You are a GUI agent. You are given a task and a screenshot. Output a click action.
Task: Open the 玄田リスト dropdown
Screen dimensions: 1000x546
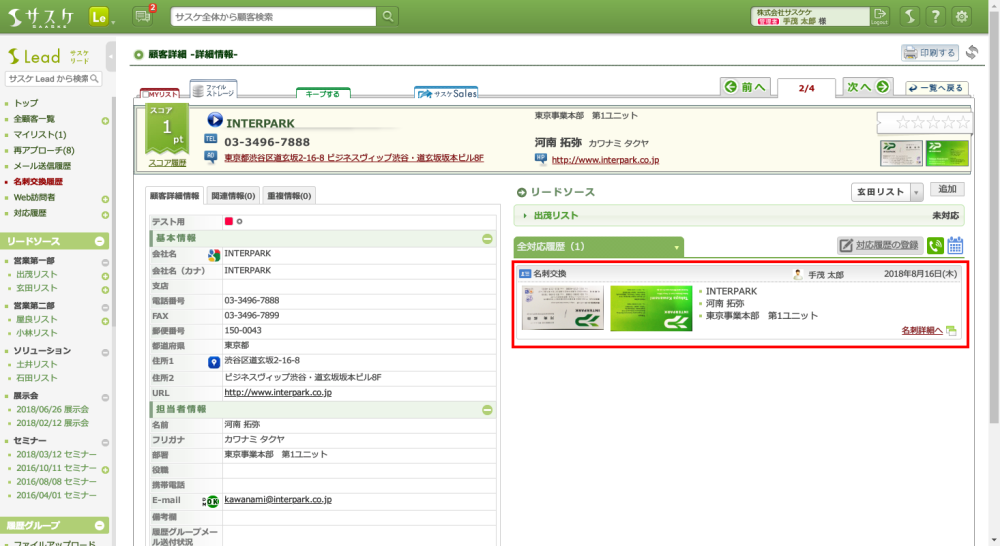click(x=916, y=192)
